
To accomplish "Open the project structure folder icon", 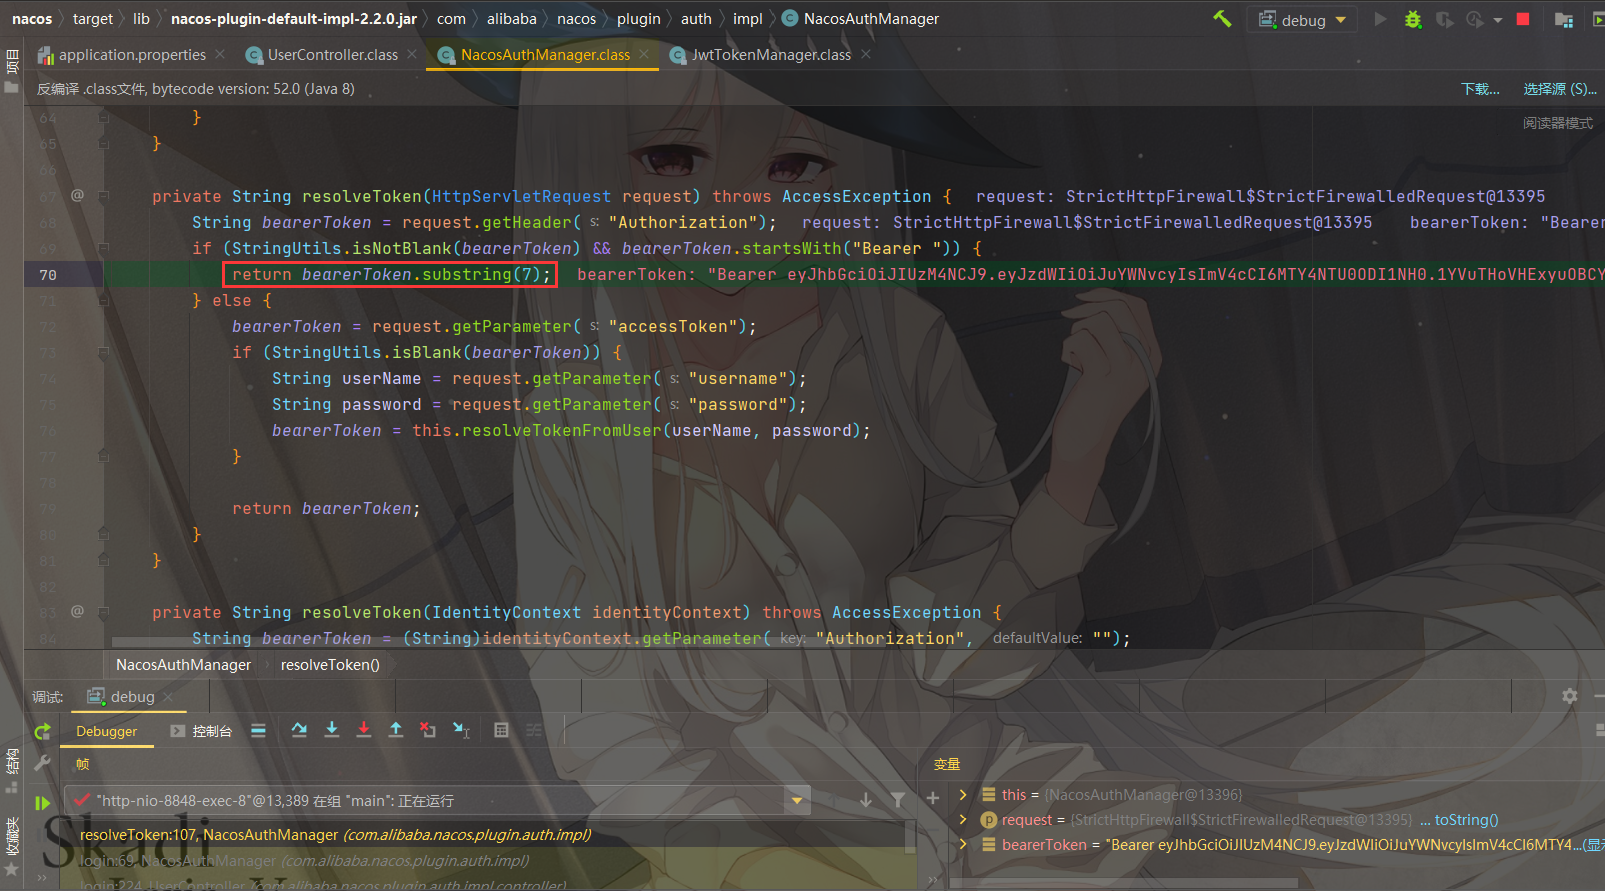I will [x=1564, y=19].
